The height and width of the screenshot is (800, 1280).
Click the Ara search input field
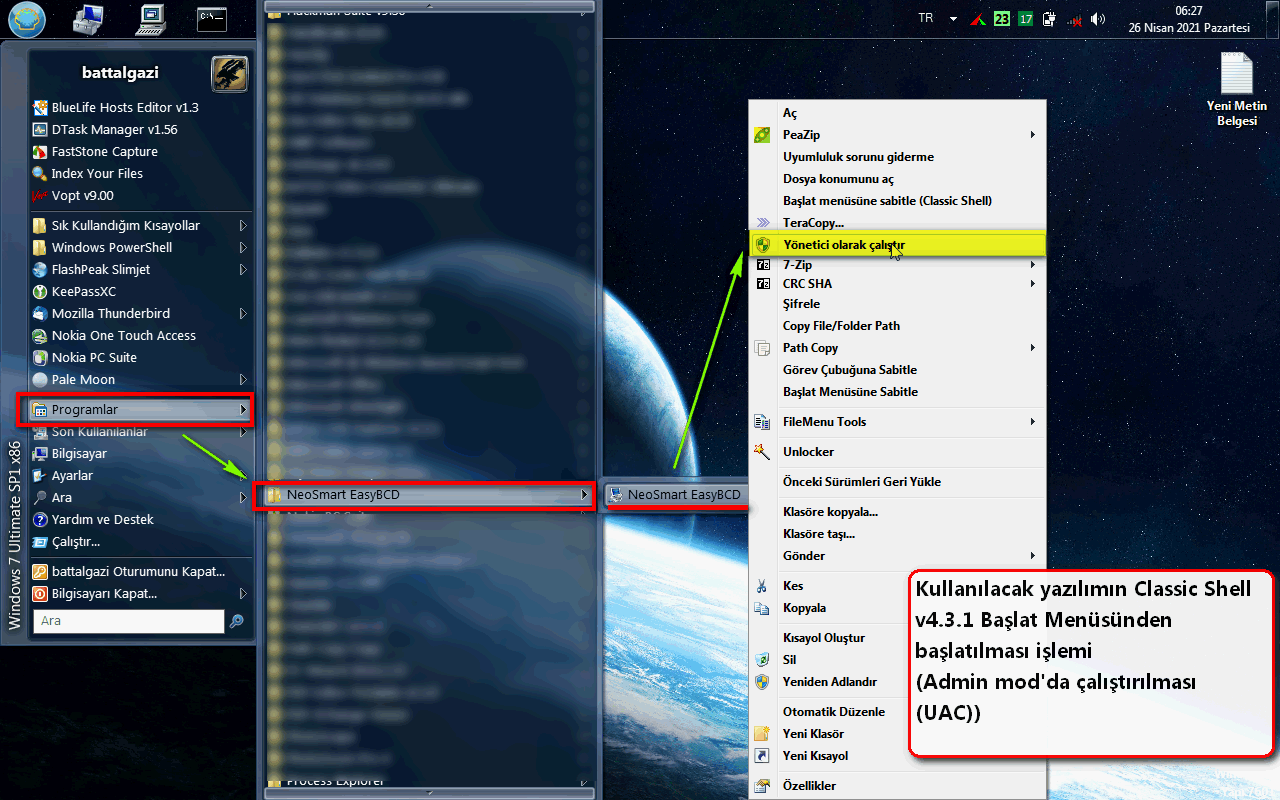(x=129, y=621)
